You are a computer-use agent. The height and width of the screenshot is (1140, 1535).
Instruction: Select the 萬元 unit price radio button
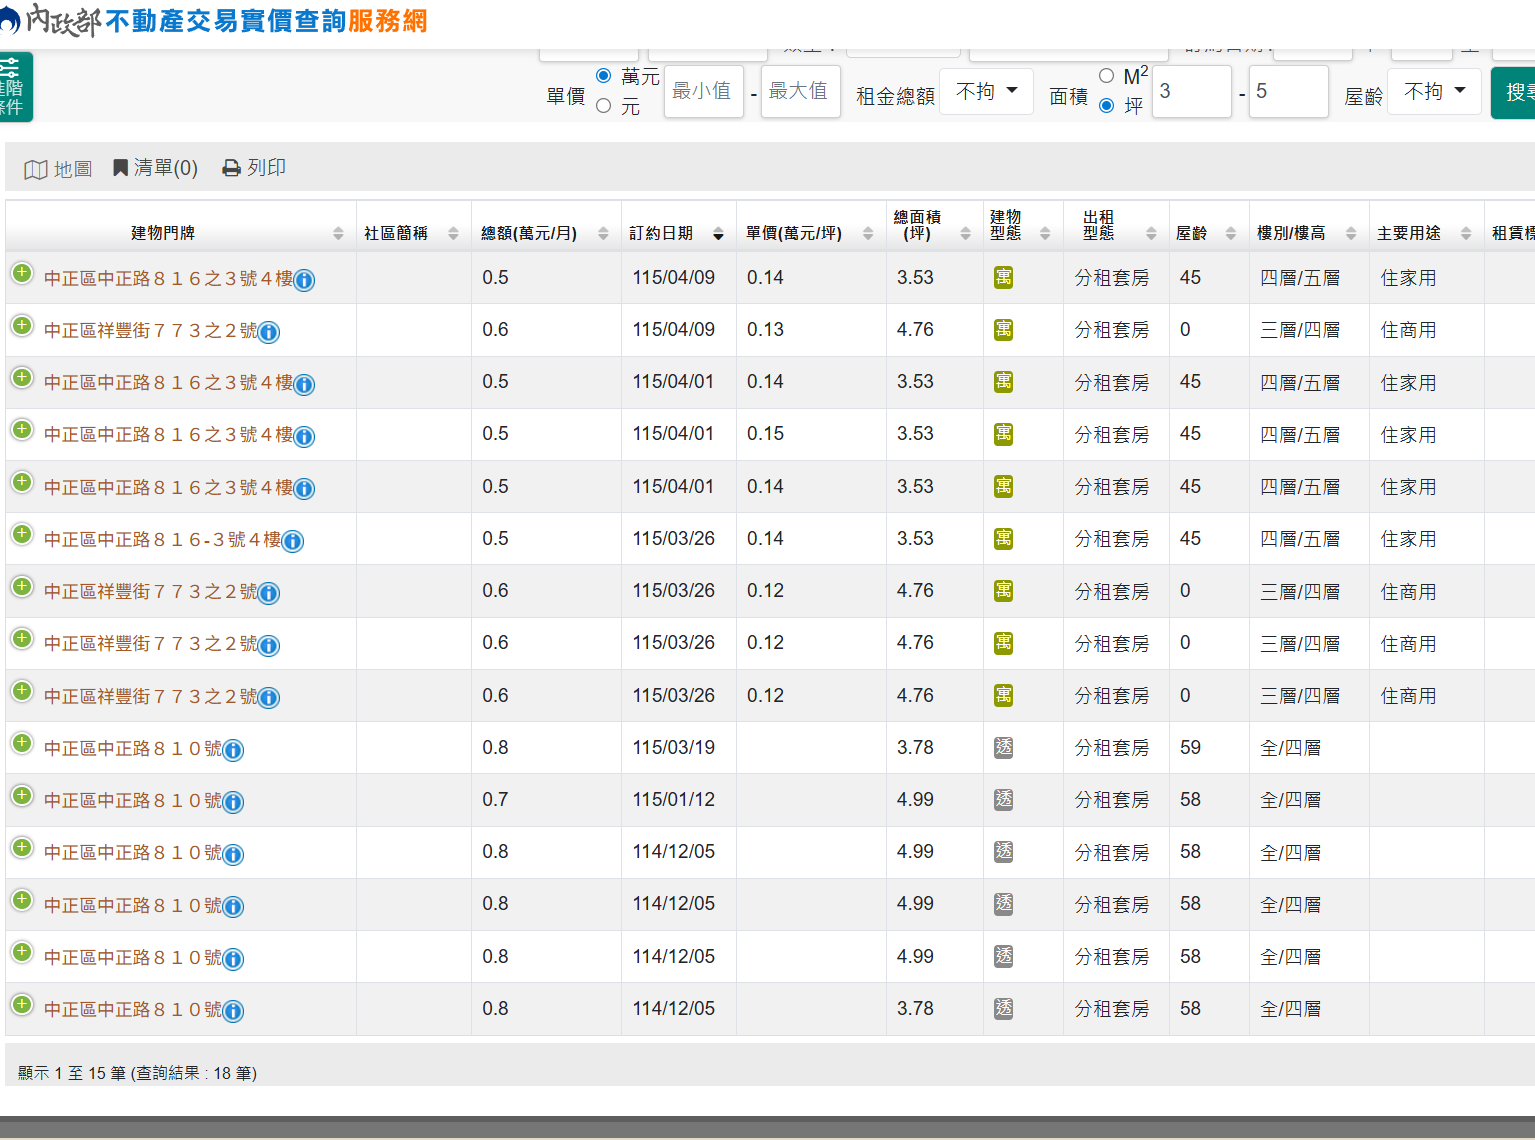click(603, 76)
